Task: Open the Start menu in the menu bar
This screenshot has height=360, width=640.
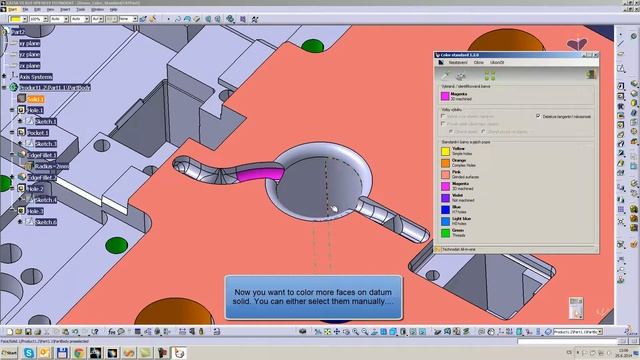Action: (x=13, y=9)
